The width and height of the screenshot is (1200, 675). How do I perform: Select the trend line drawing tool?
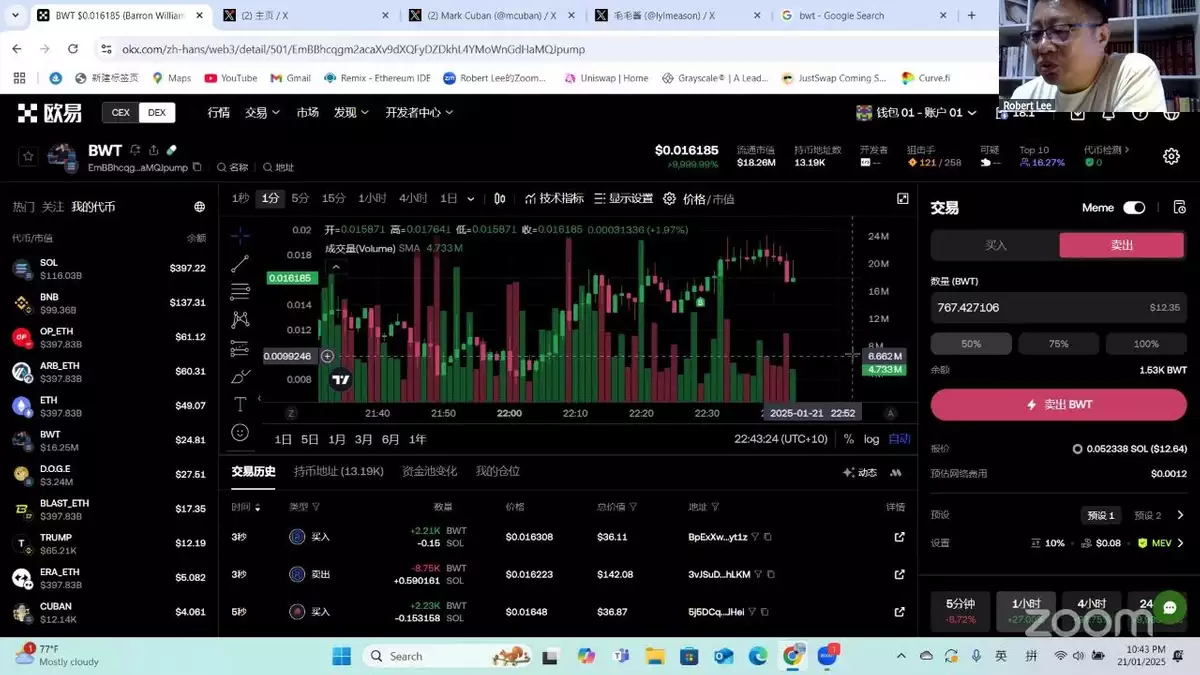click(240, 264)
